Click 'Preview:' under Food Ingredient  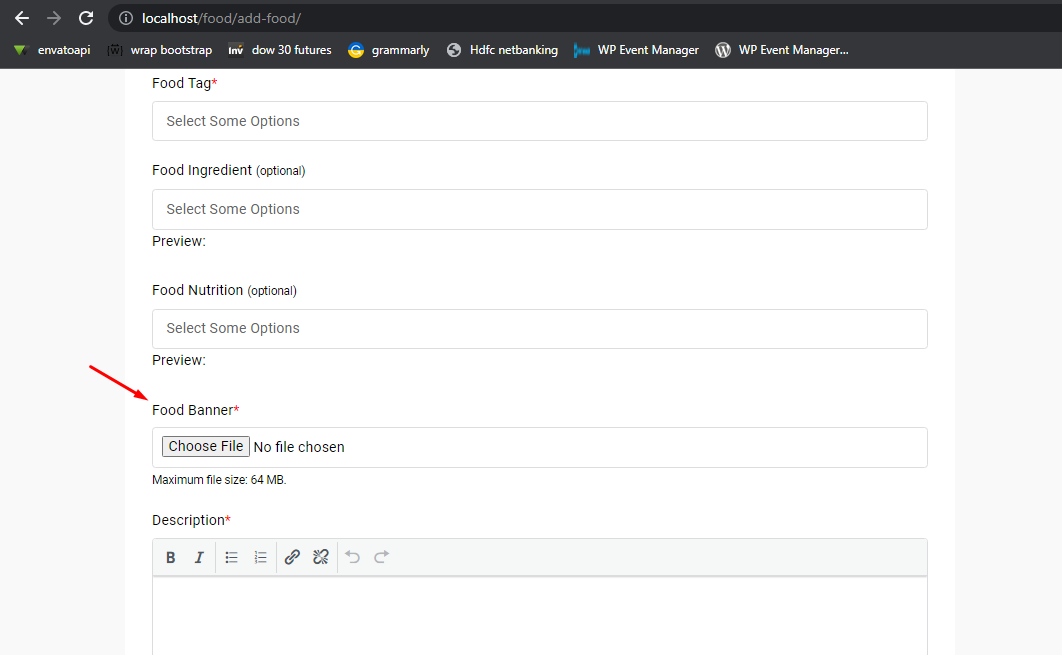point(179,241)
